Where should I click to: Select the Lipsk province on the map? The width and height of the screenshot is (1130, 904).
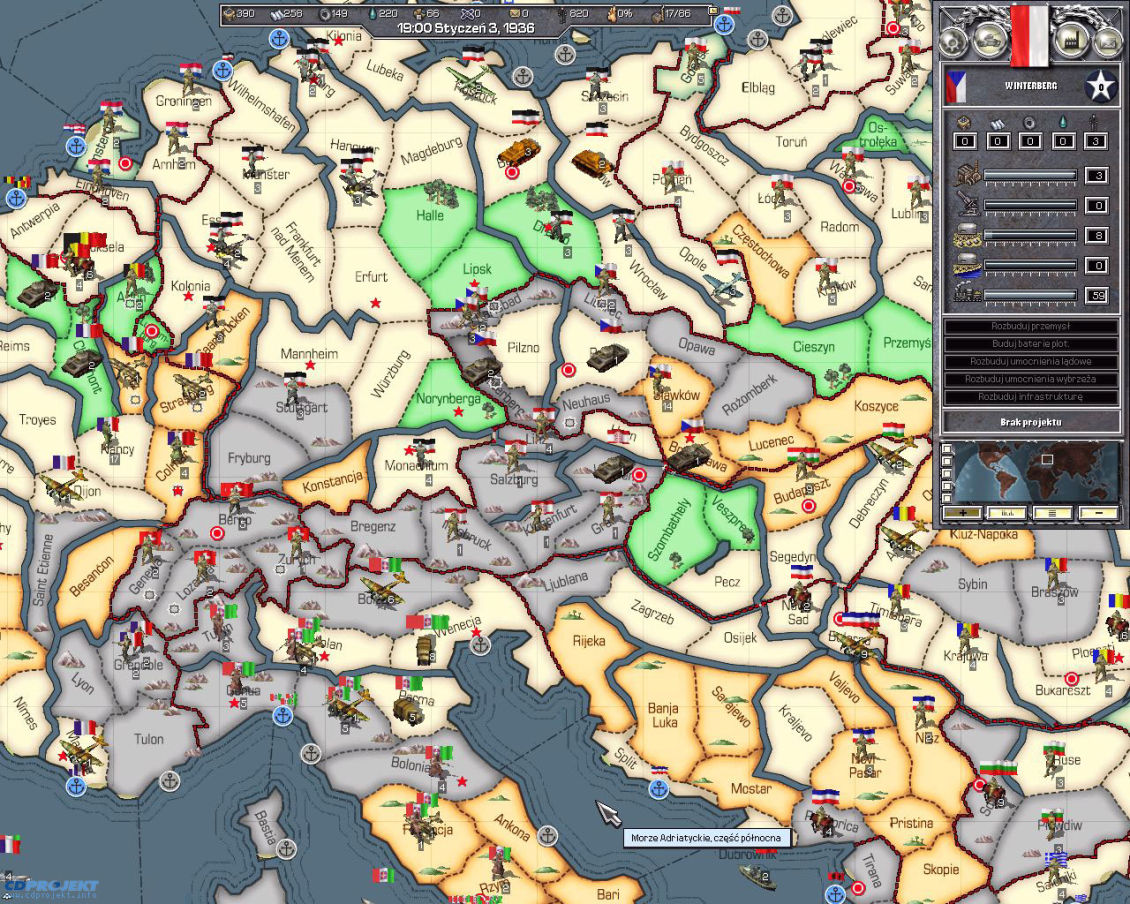coord(476,269)
